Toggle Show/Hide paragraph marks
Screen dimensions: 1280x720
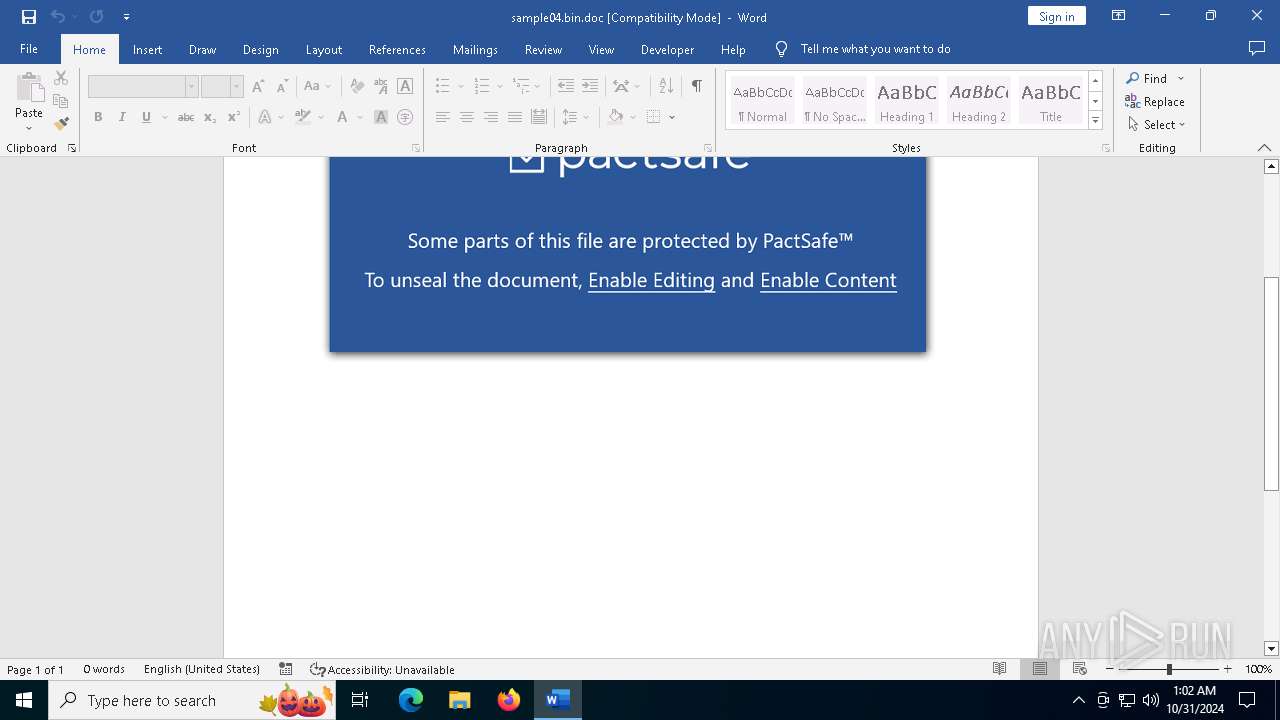pyautogui.click(x=696, y=86)
